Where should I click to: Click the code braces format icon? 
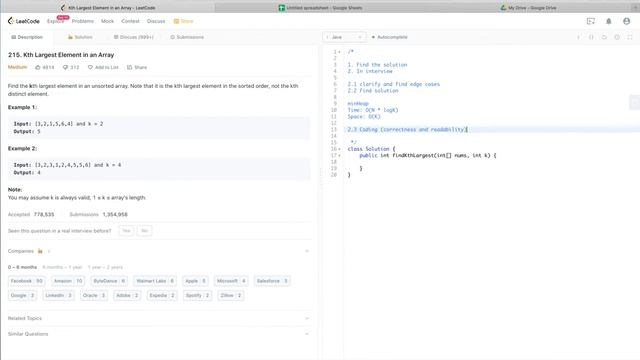point(591,37)
